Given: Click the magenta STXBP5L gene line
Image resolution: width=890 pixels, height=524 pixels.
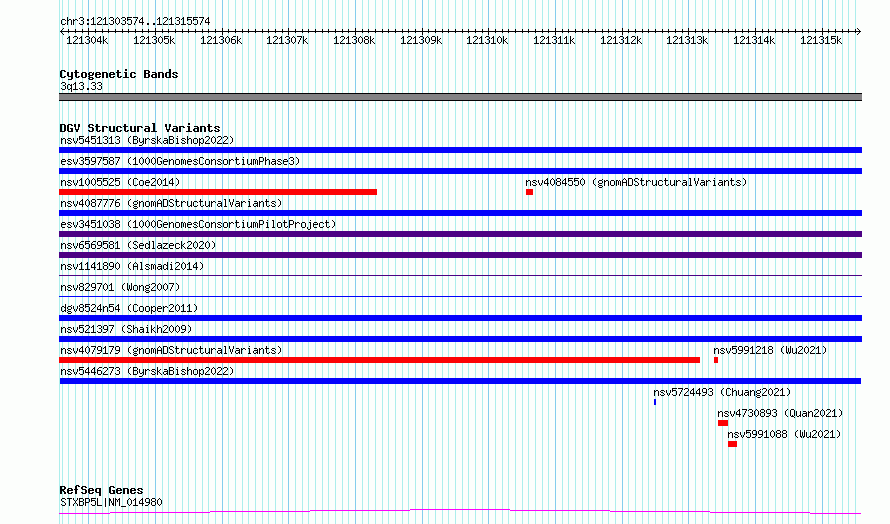Looking at the screenshot, I should pyautogui.click(x=460, y=512).
